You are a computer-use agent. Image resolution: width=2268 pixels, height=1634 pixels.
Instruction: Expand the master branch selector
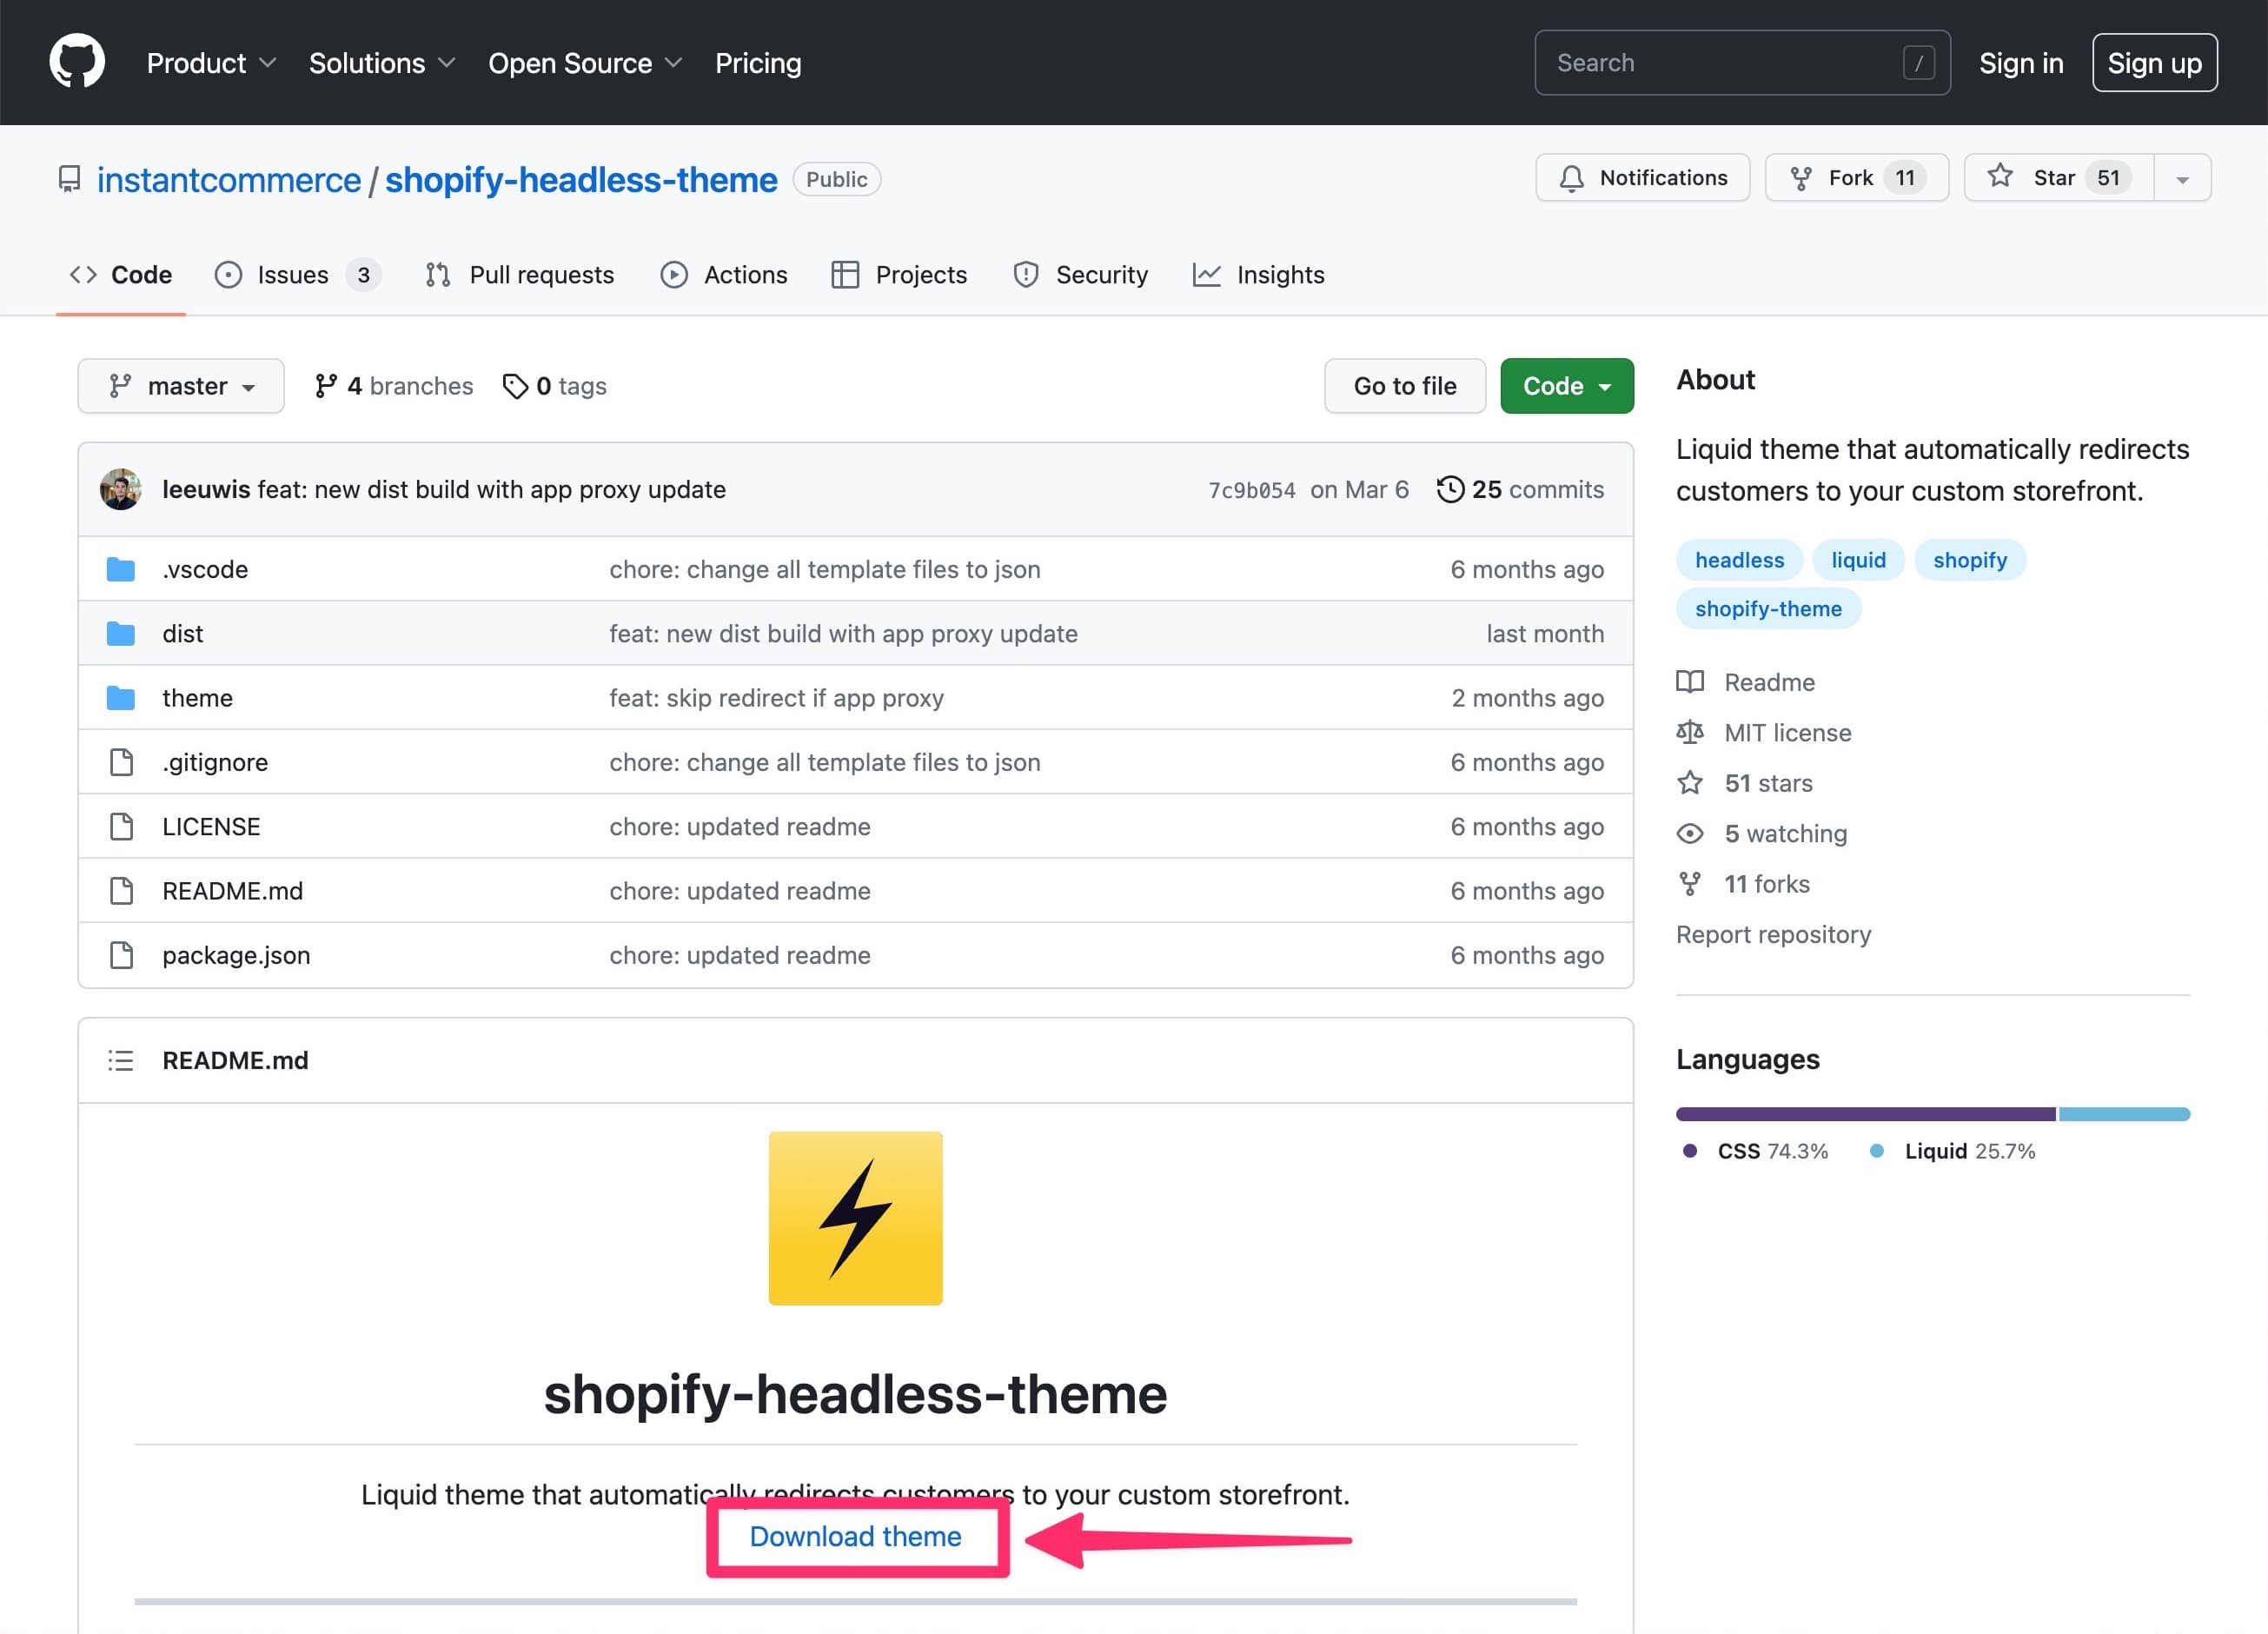click(181, 386)
